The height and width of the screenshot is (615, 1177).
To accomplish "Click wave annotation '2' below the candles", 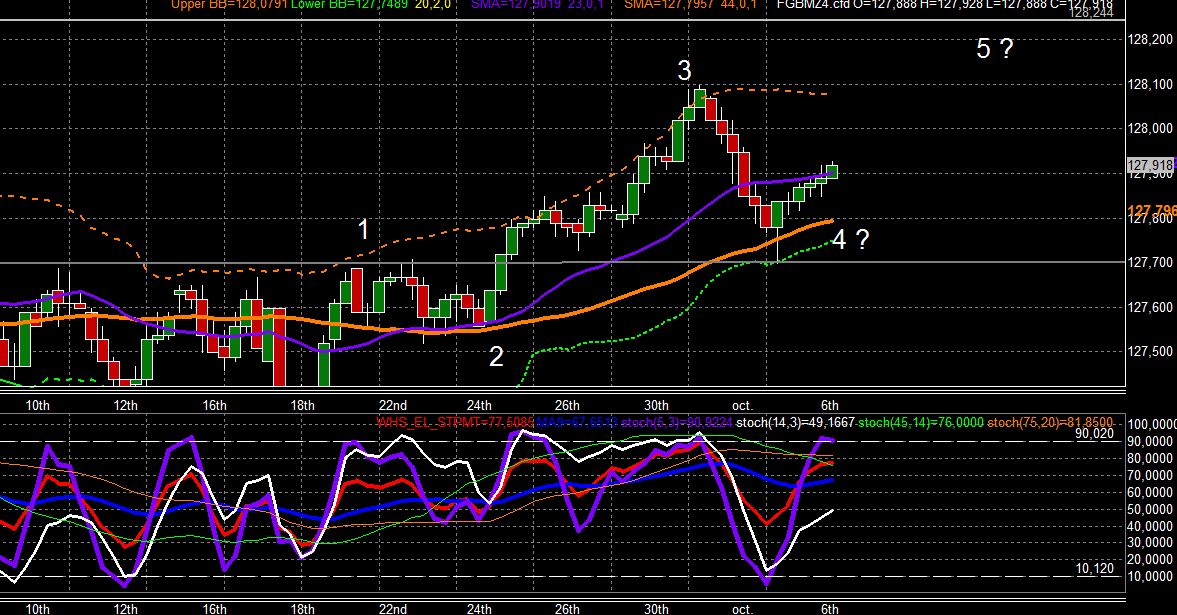I will (496, 357).
